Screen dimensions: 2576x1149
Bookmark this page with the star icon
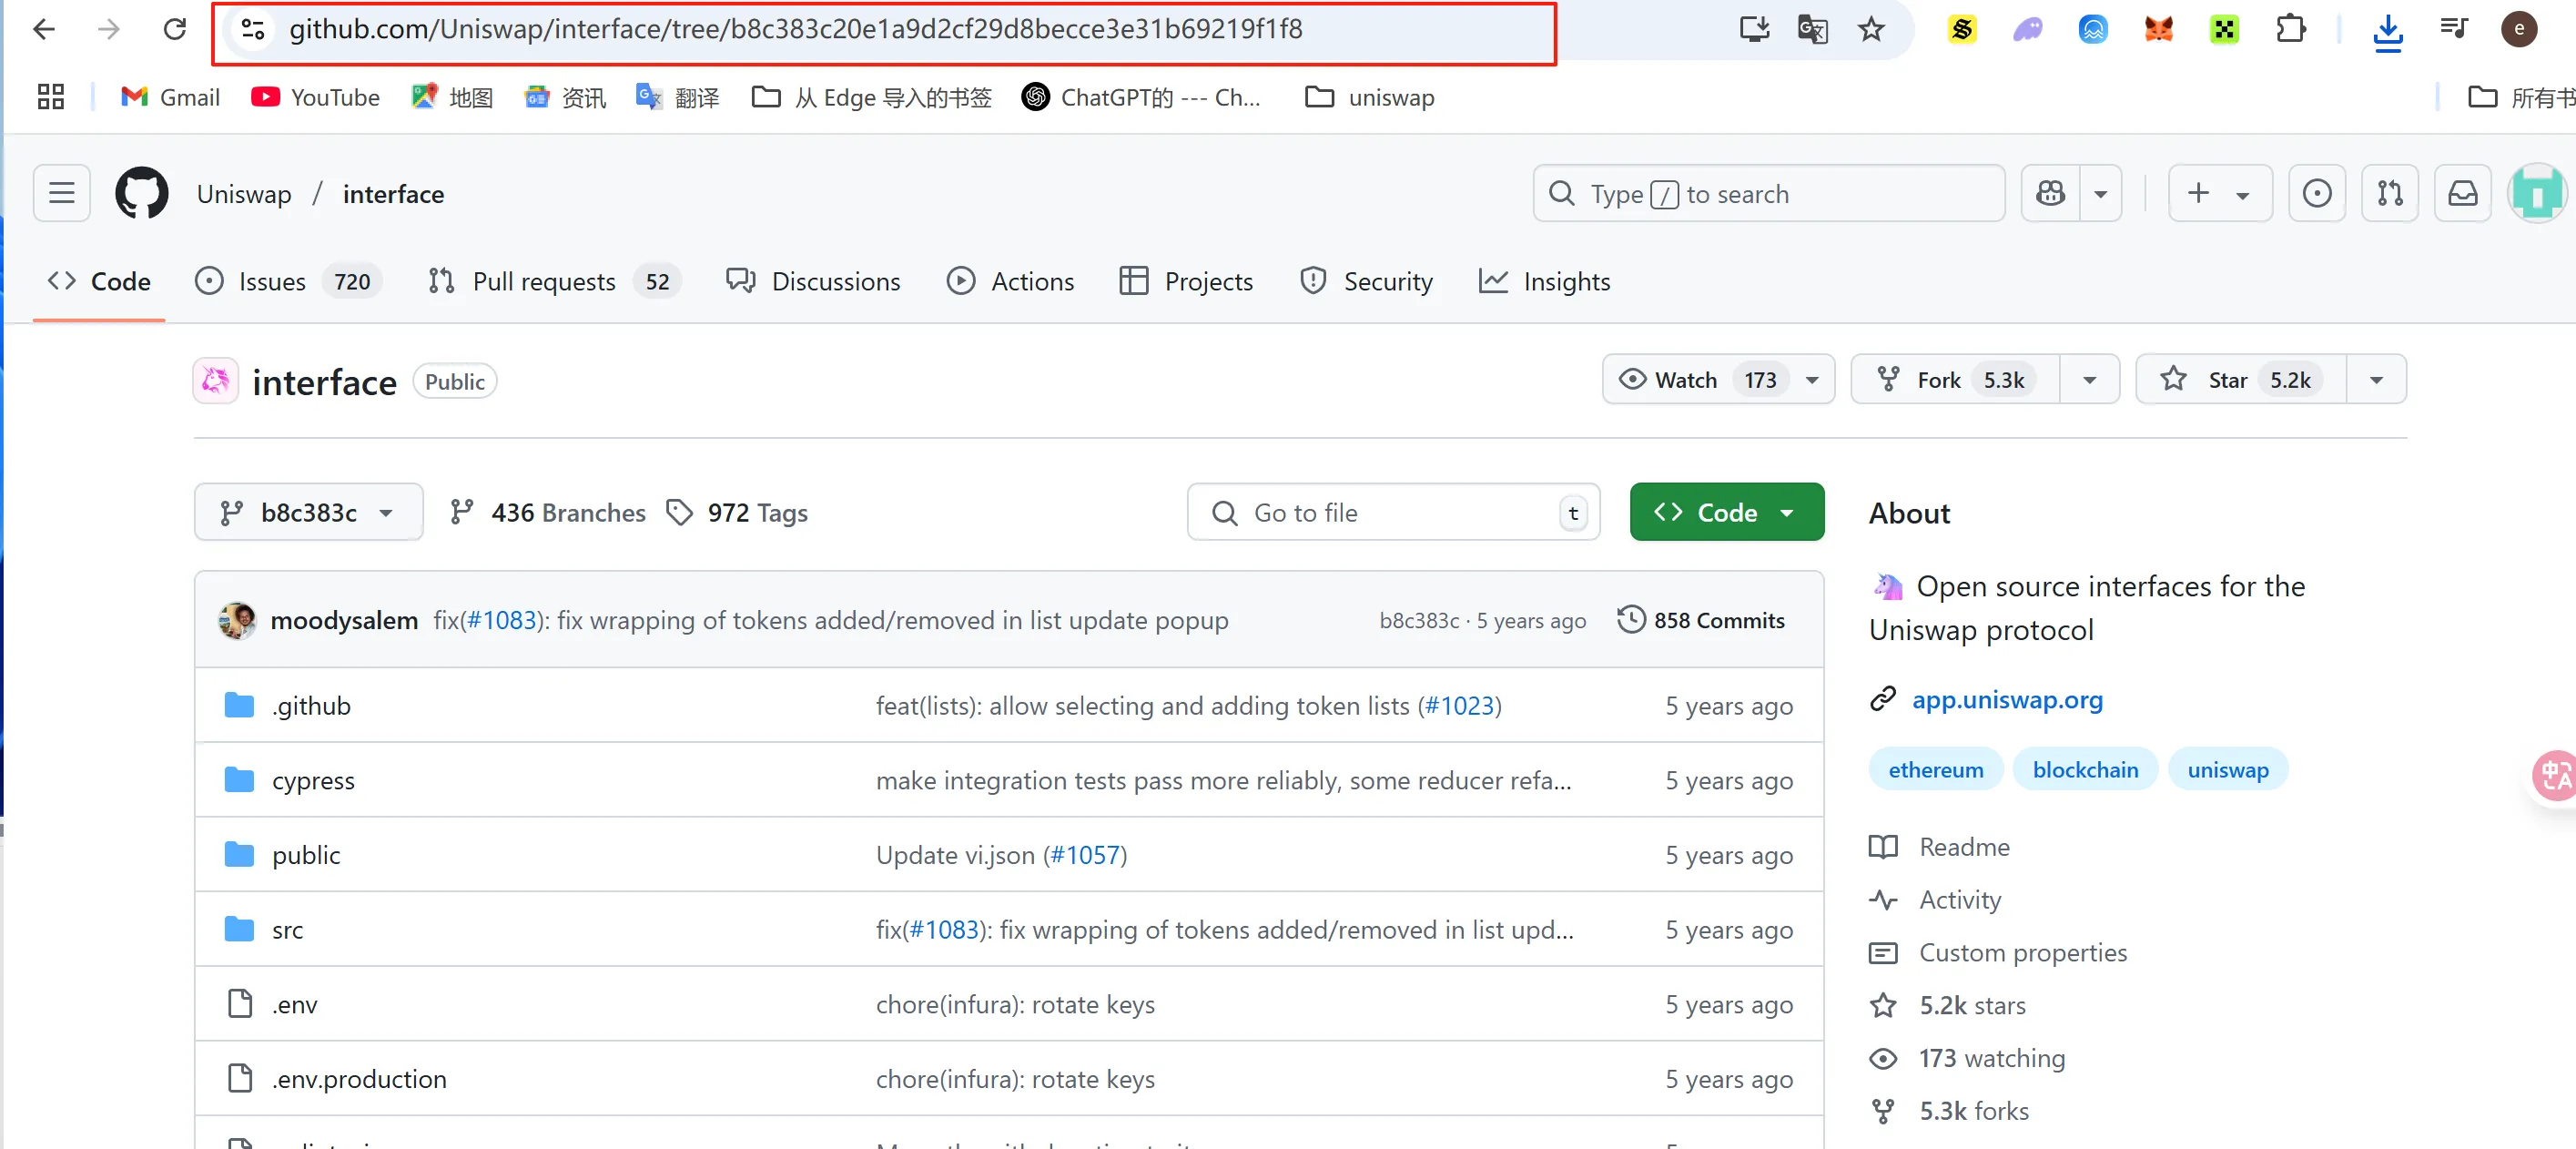coord(1870,29)
